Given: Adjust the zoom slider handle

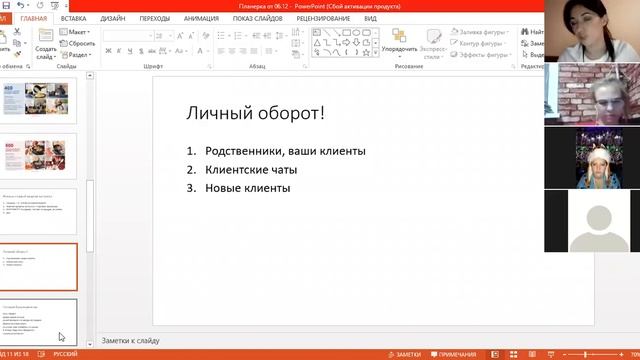Looking at the screenshot, I should (585, 354).
